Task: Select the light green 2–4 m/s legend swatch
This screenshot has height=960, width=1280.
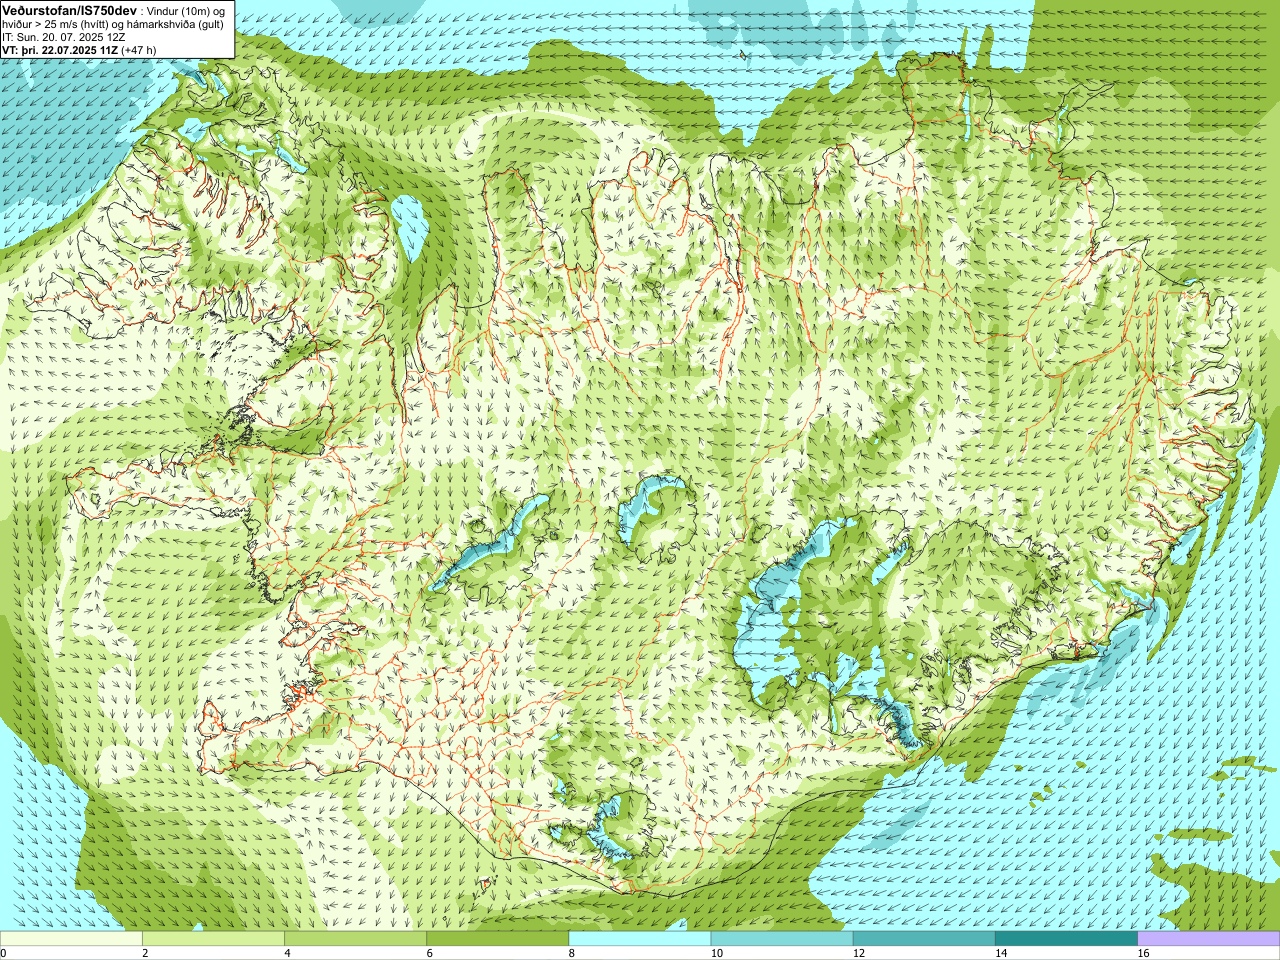Action: [x=213, y=939]
